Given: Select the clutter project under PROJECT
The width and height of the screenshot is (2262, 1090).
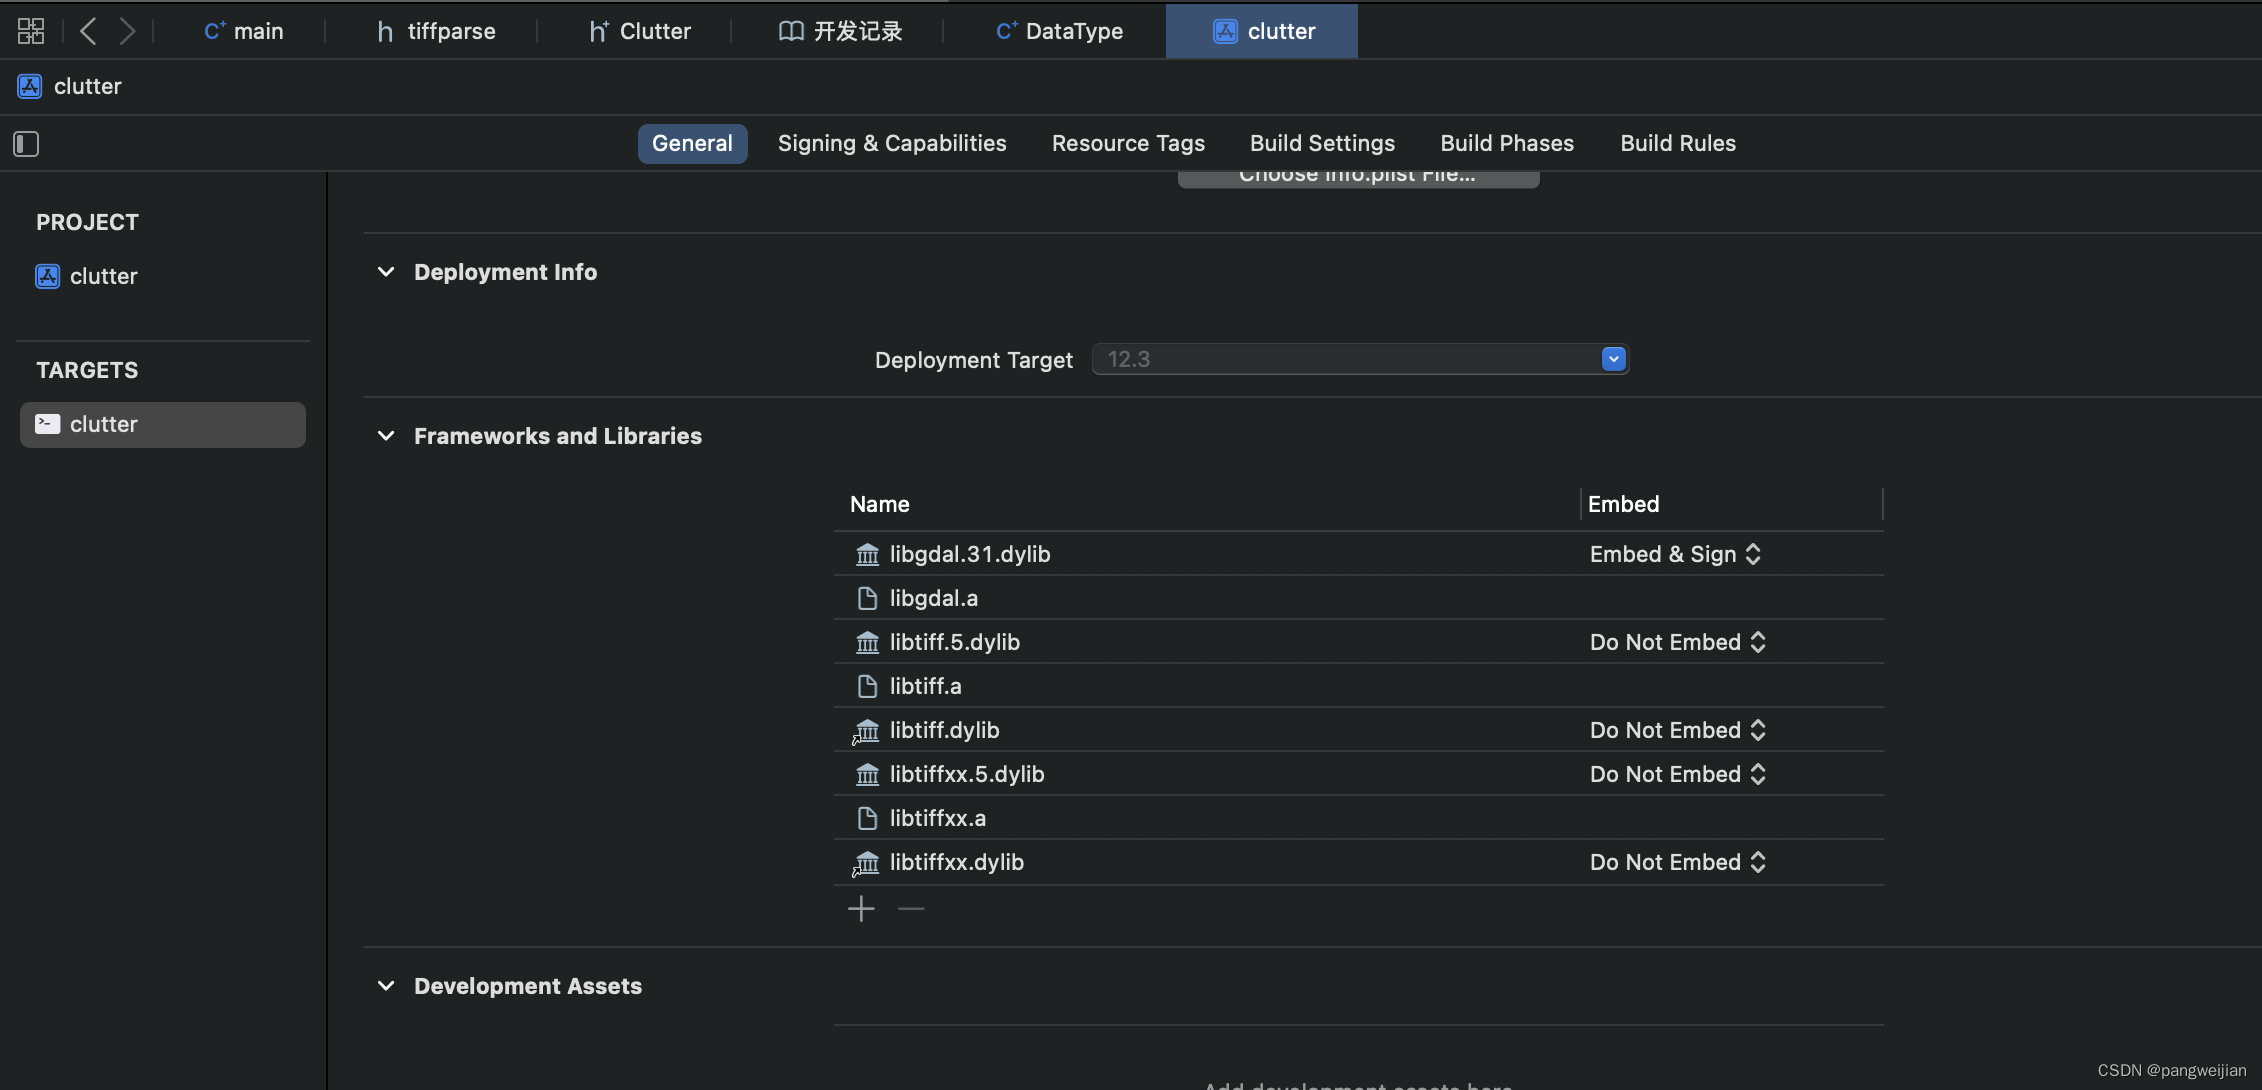Looking at the screenshot, I should [x=103, y=276].
